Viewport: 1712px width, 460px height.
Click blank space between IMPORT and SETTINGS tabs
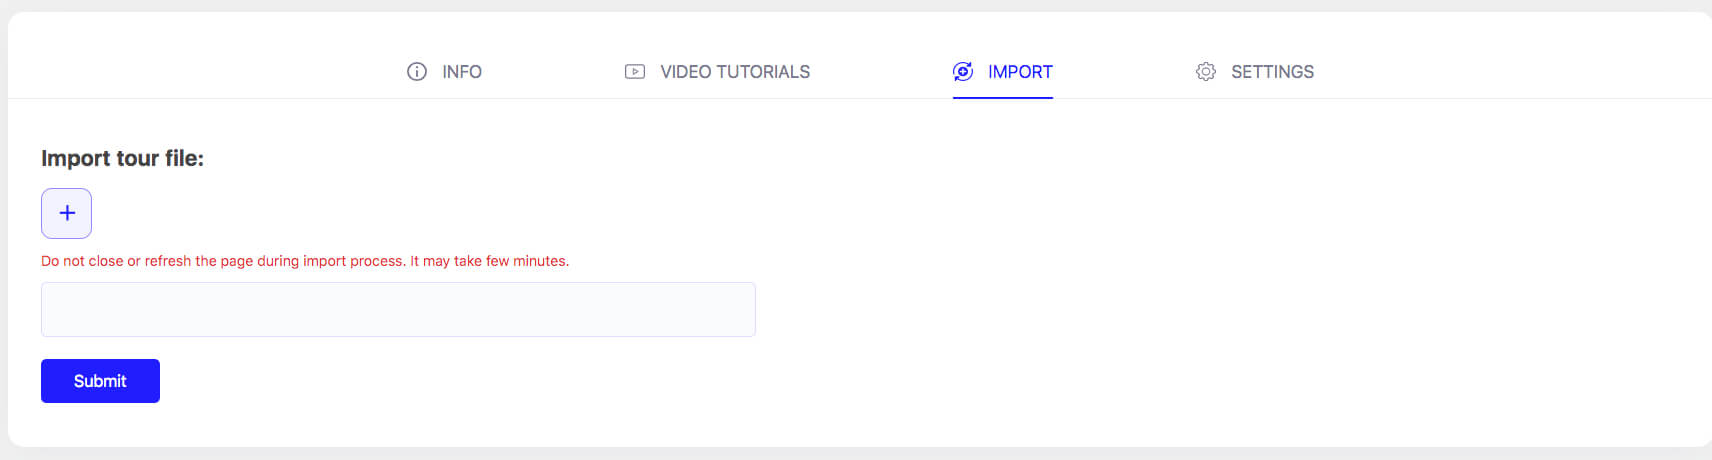(1124, 72)
